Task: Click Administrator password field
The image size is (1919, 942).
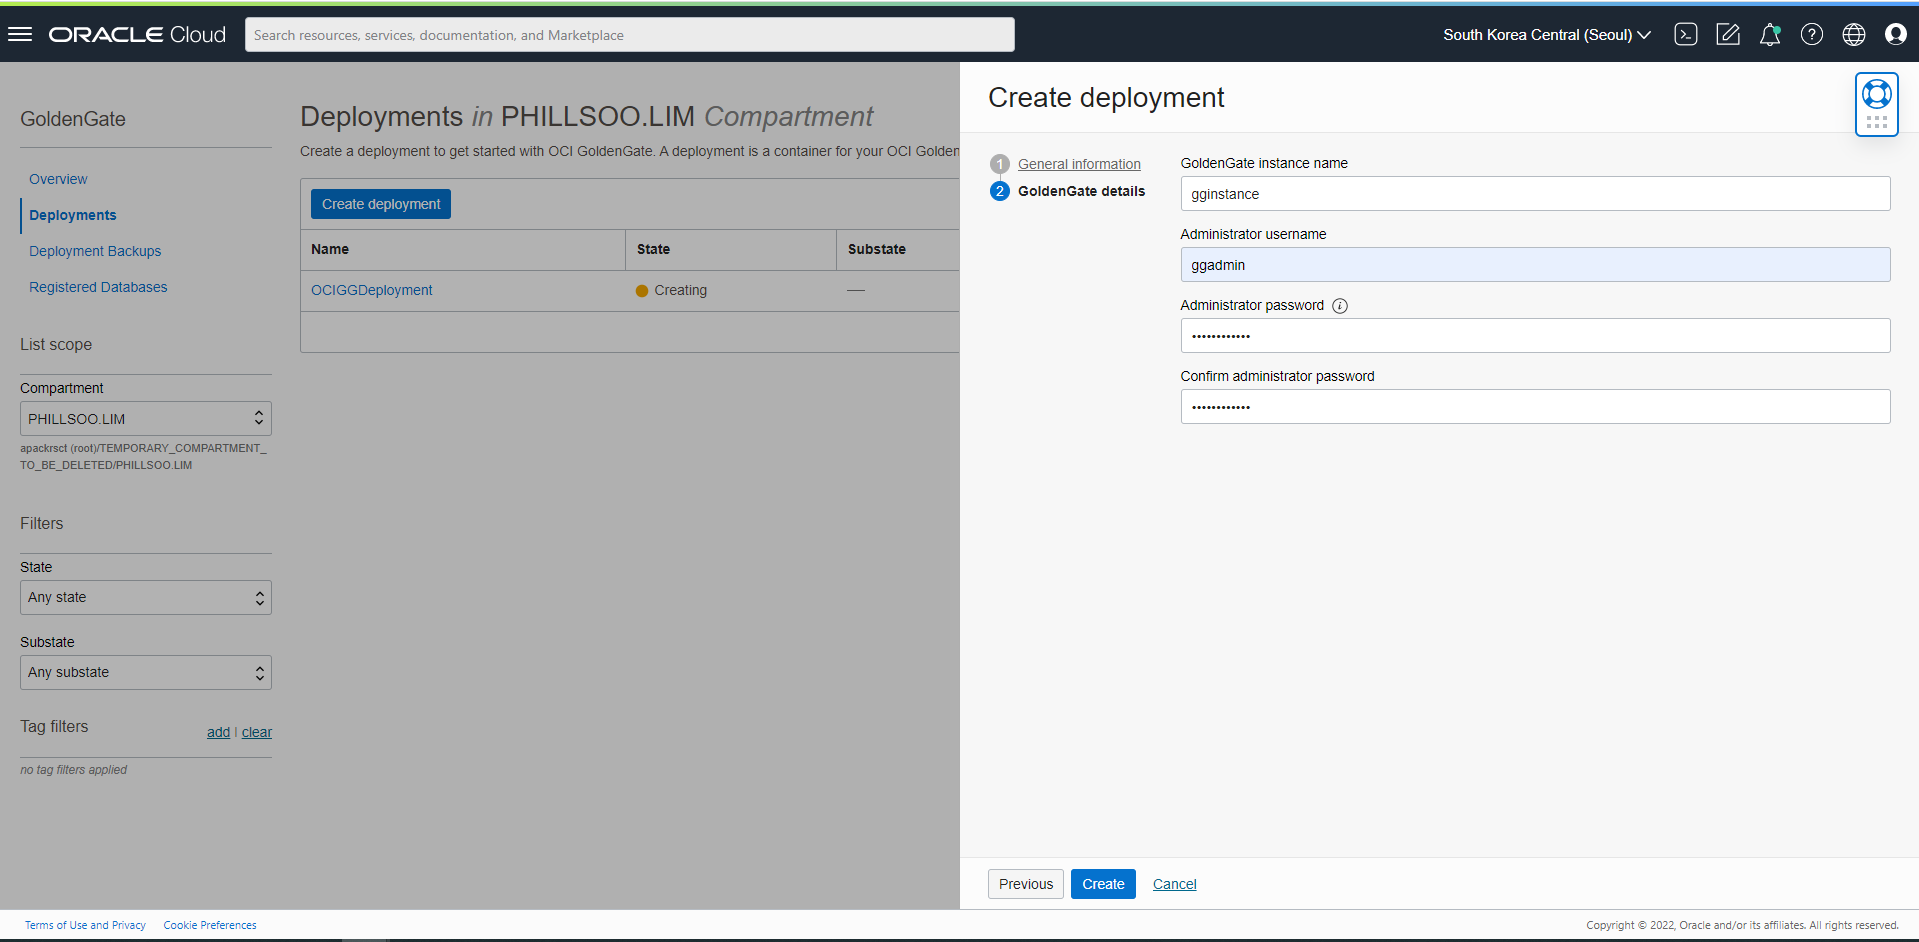Action: coord(1535,336)
